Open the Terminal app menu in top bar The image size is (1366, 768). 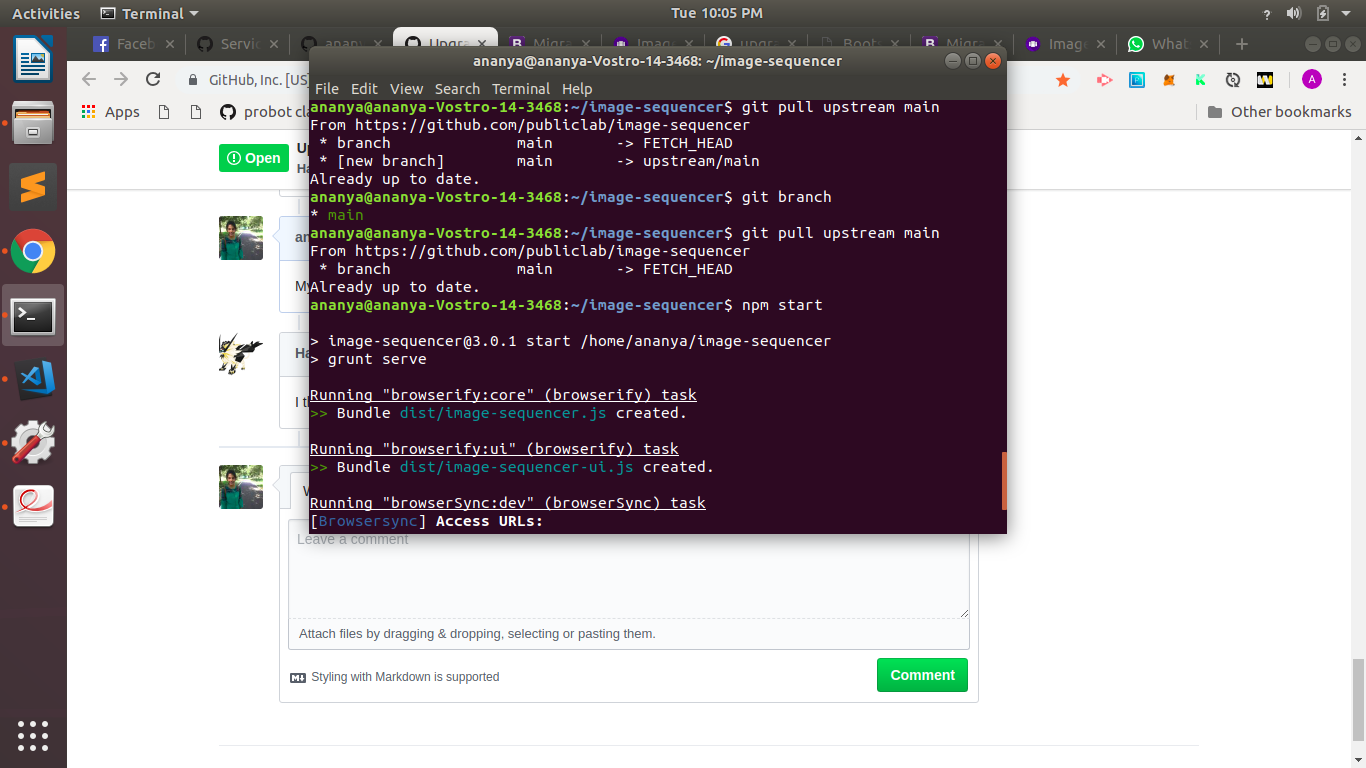tap(150, 13)
